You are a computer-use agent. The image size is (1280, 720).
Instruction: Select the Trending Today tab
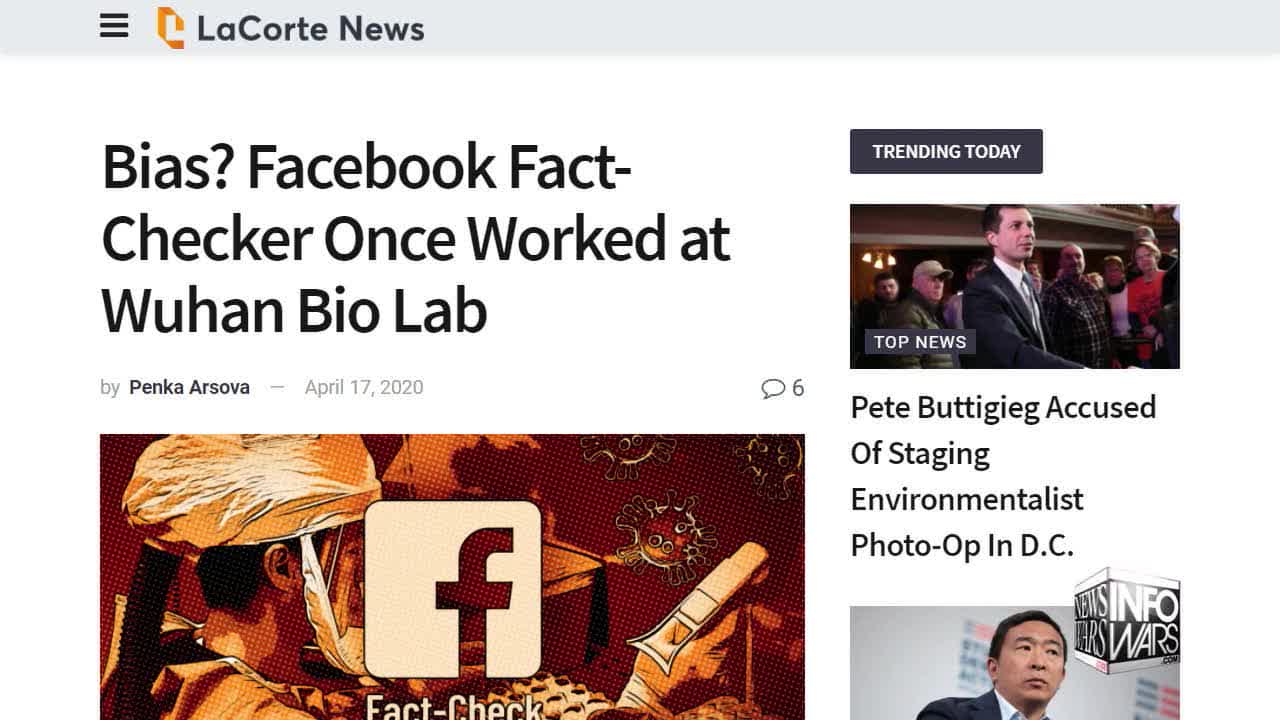click(946, 152)
